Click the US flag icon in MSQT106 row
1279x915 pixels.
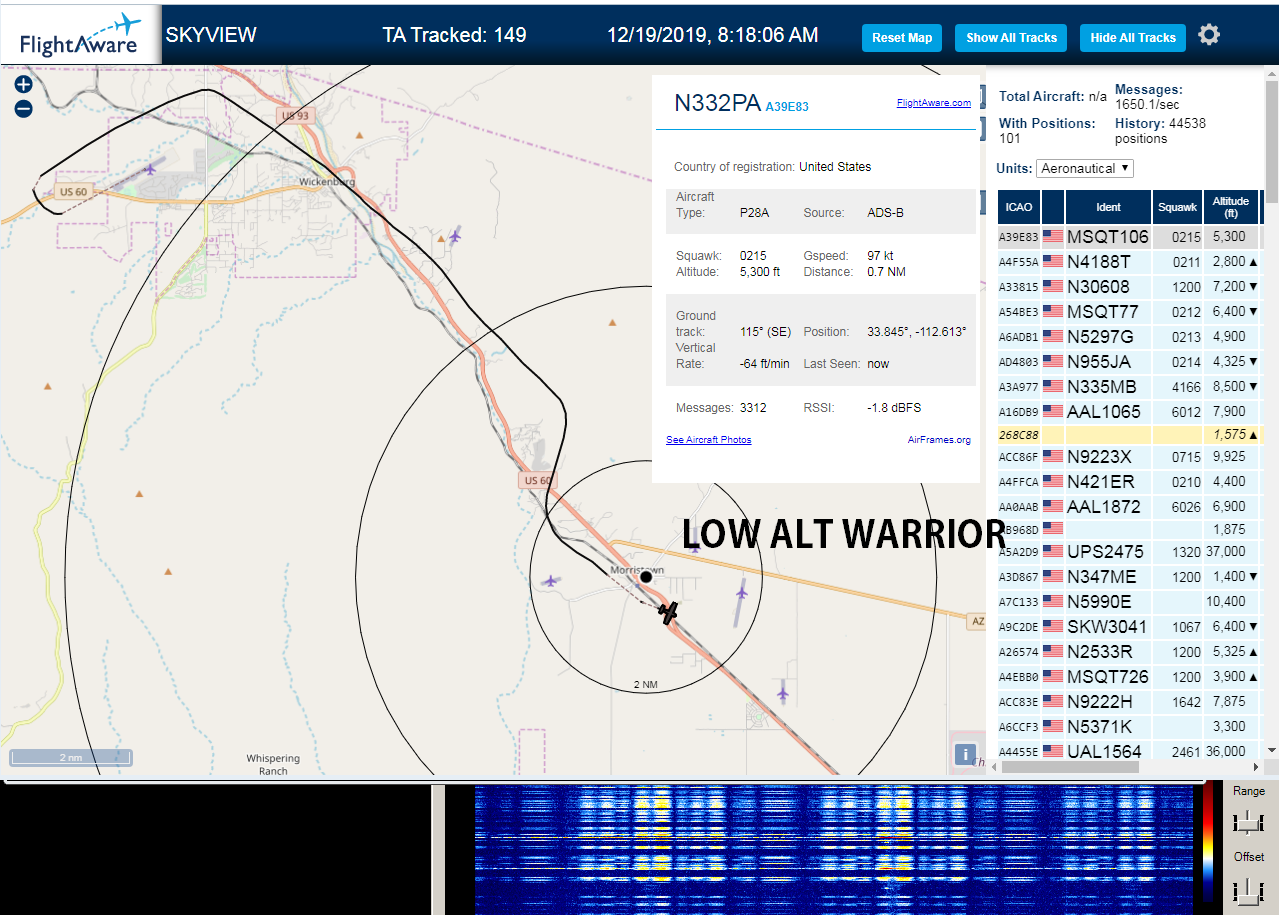click(x=1053, y=237)
